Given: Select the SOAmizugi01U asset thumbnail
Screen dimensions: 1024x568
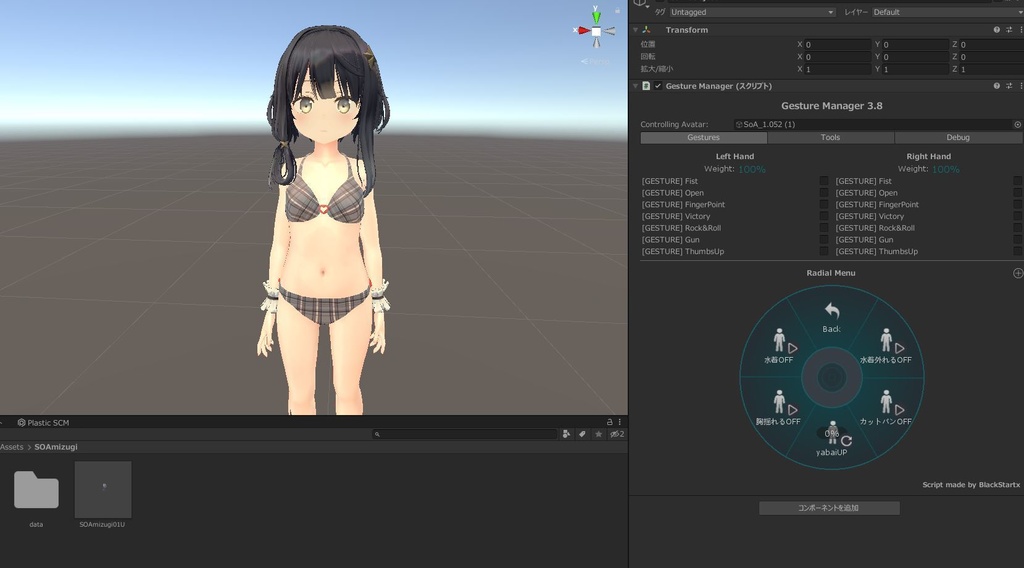Looking at the screenshot, I should [x=103, y=490].
